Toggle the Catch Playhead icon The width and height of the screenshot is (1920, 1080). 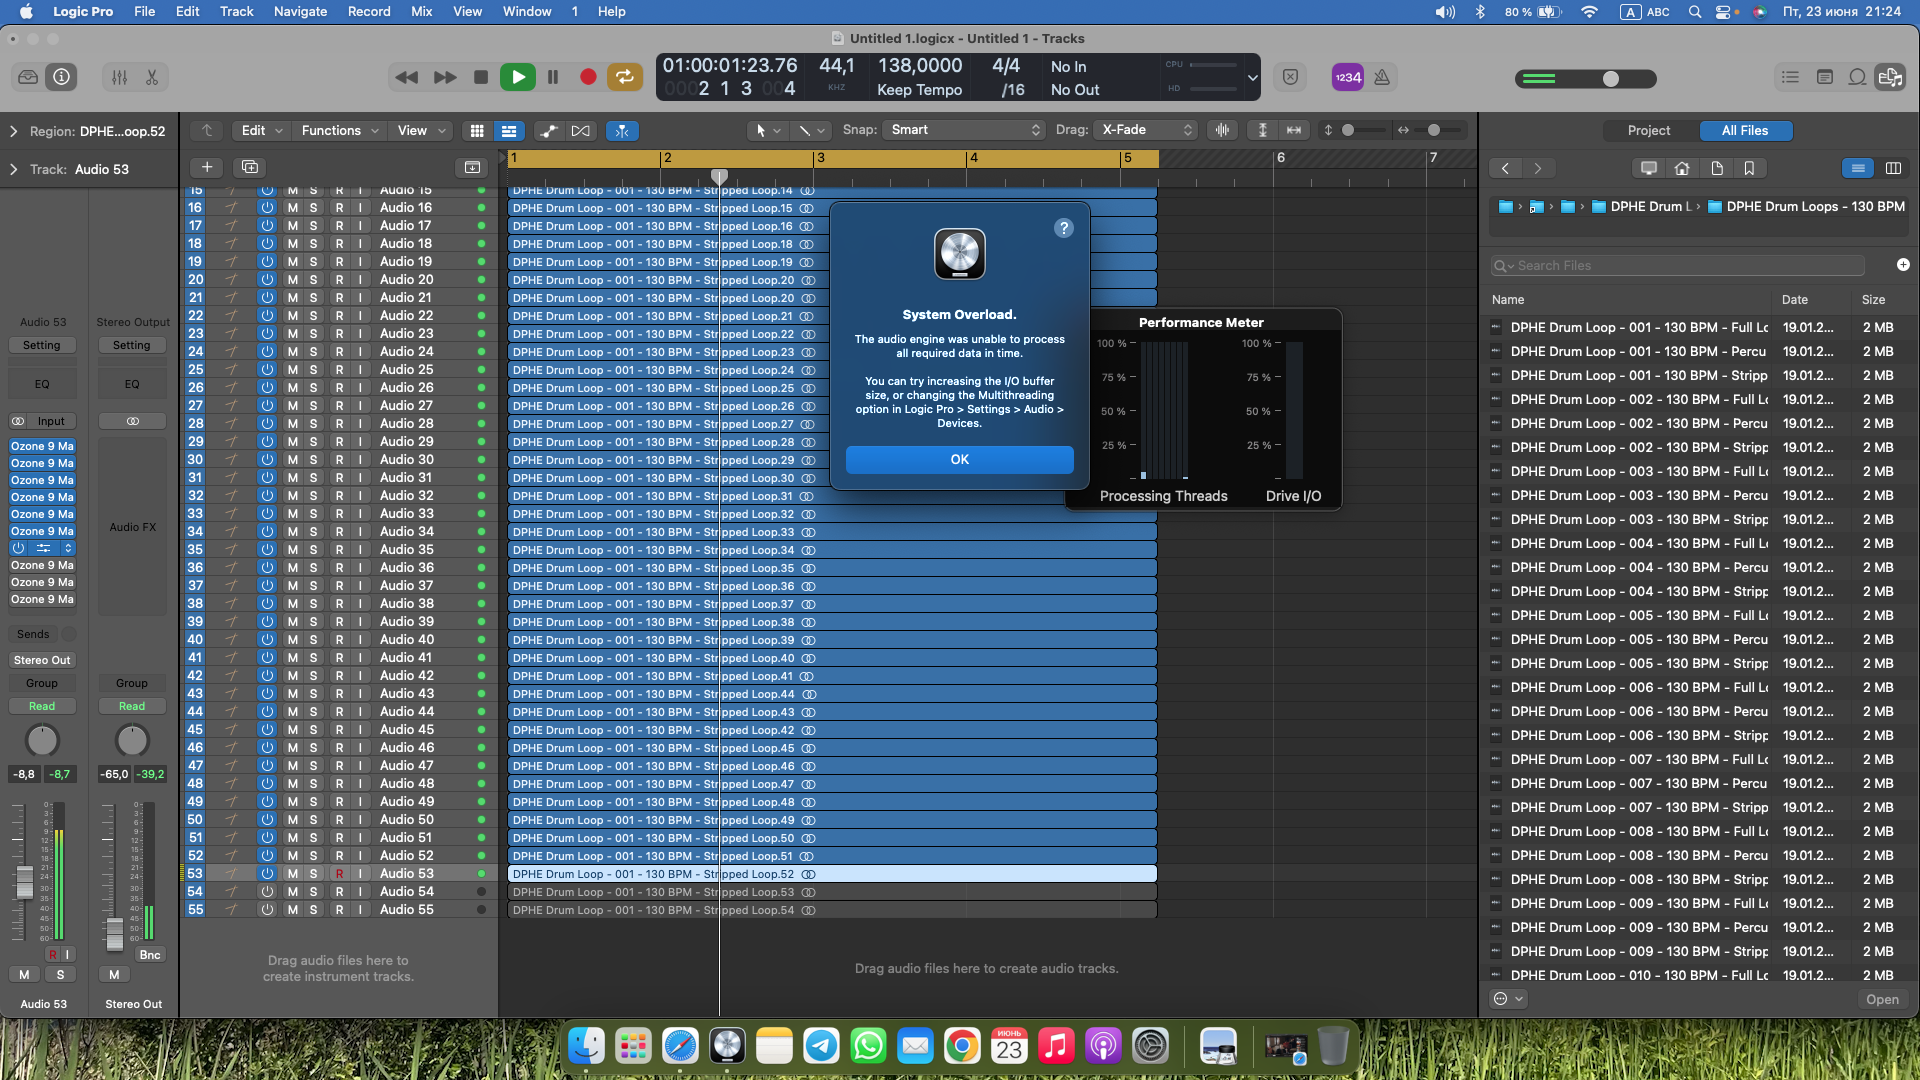(x=622, y=131)
